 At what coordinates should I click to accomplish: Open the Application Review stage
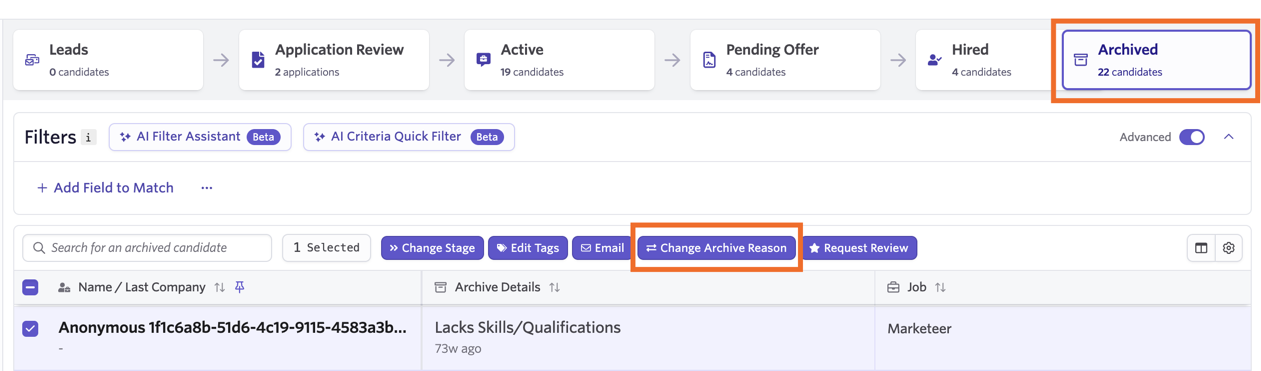click(x=334, y=60)
